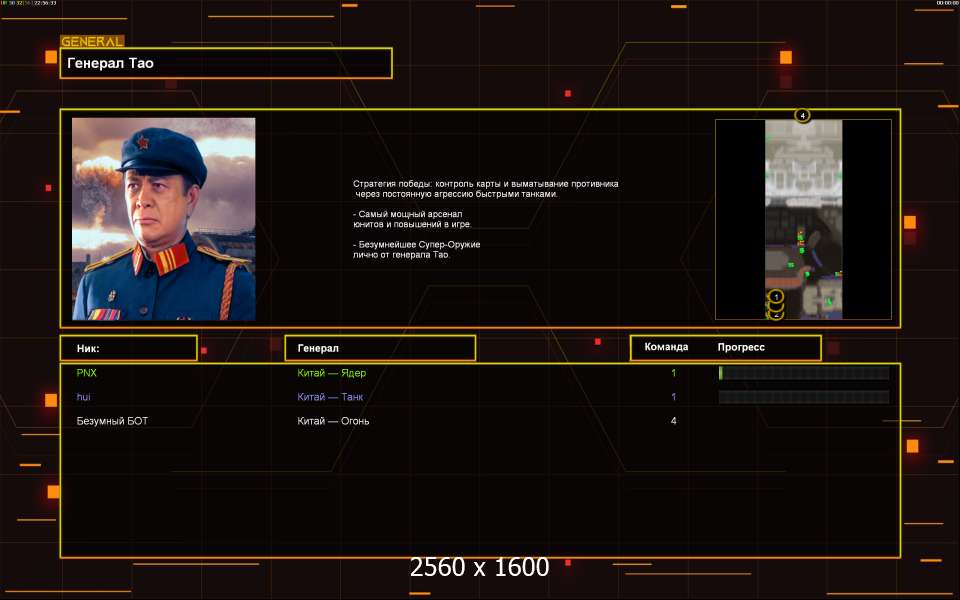
Task: Click the 'Прогресс' column header
Action: point(741,347)
